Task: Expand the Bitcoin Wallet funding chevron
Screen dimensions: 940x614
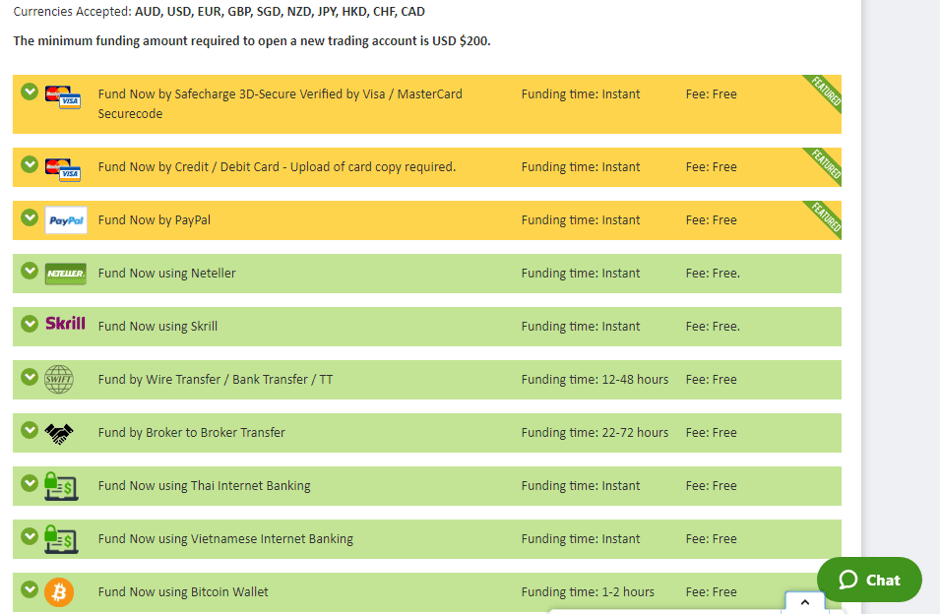Action: 29,589
